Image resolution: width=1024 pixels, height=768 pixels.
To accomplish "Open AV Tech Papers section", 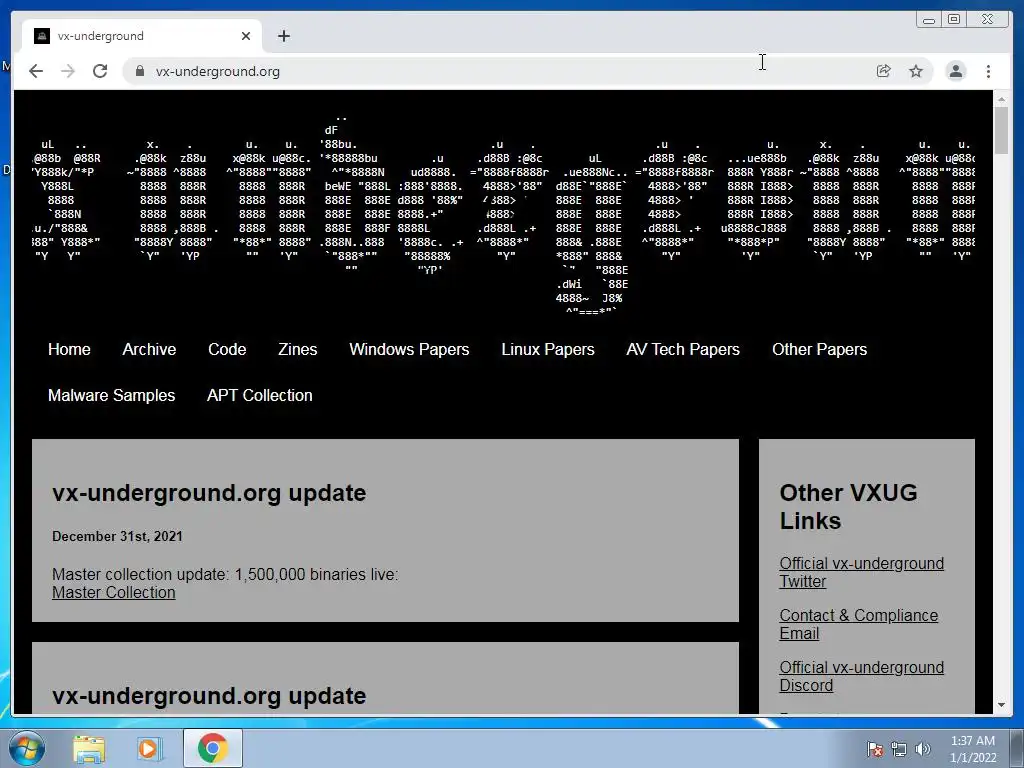I will coord(683,349).
